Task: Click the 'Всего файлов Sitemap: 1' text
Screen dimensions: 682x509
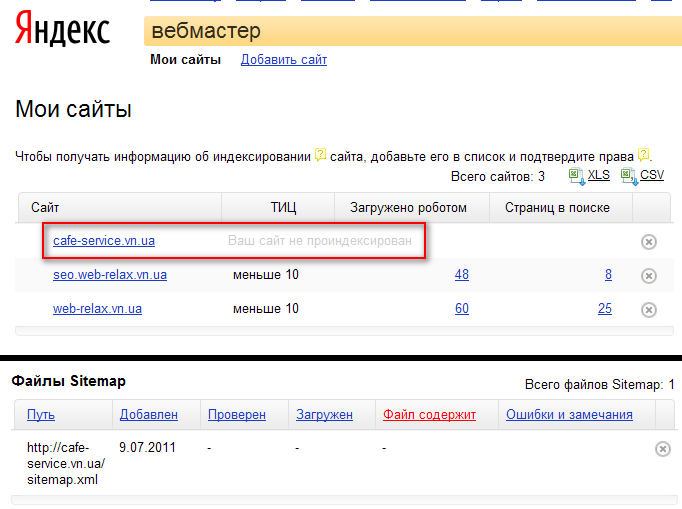Action: (x=600, y=385)
